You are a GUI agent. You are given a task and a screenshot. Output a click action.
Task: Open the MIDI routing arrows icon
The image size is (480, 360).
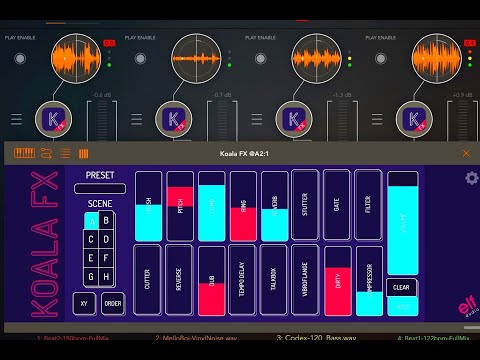click(x=46, y=154)
